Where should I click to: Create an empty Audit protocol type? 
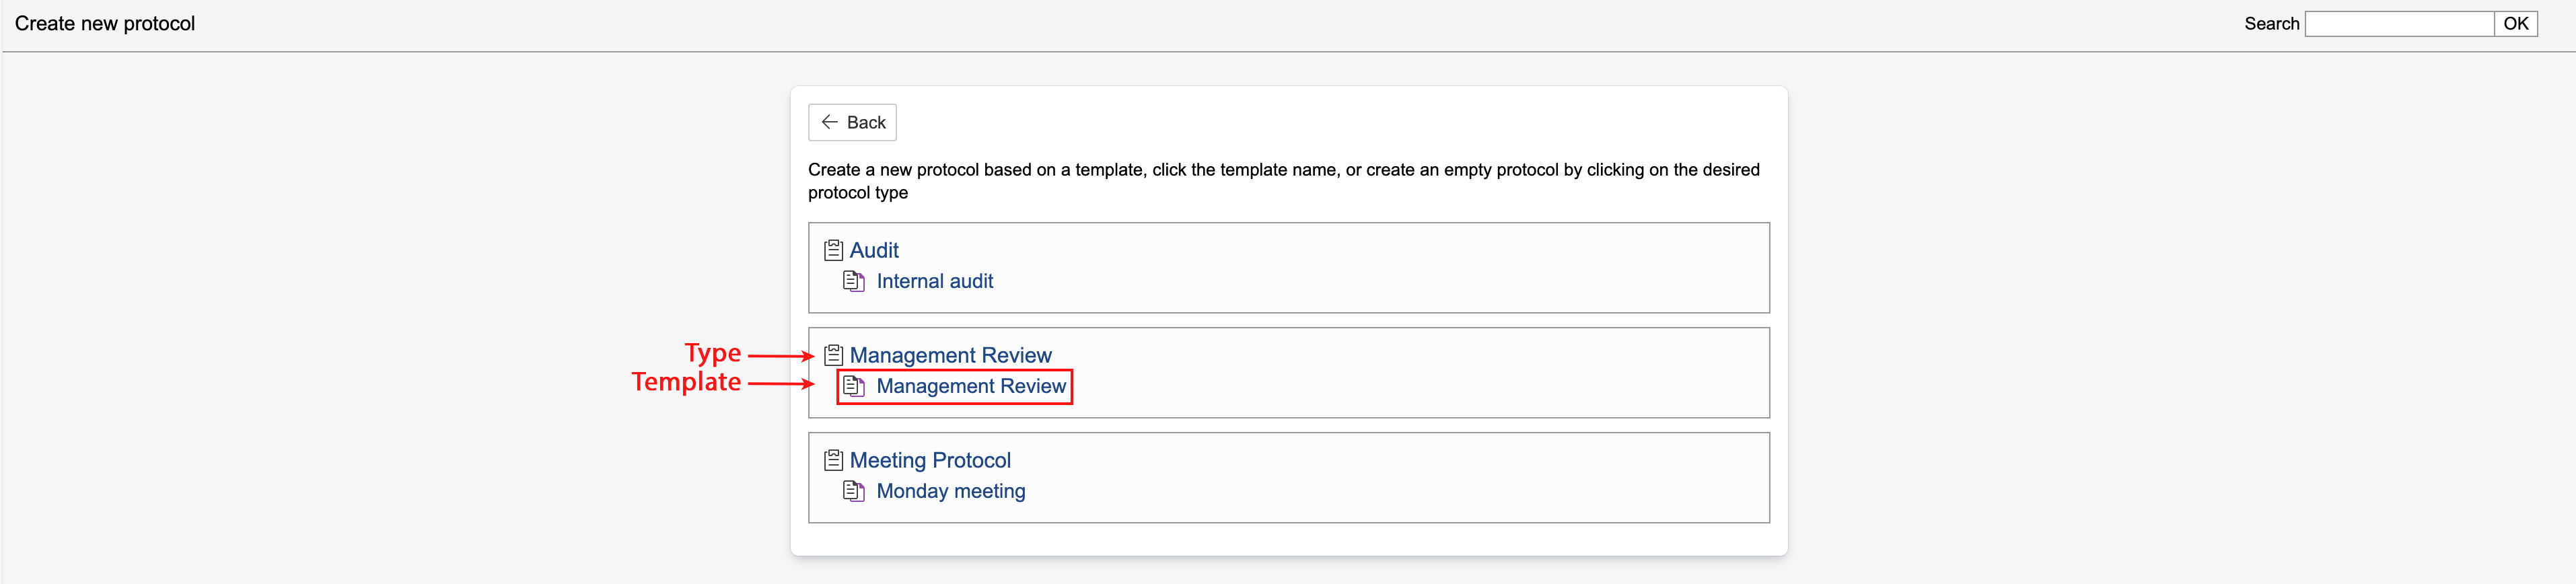click(873, 250)
